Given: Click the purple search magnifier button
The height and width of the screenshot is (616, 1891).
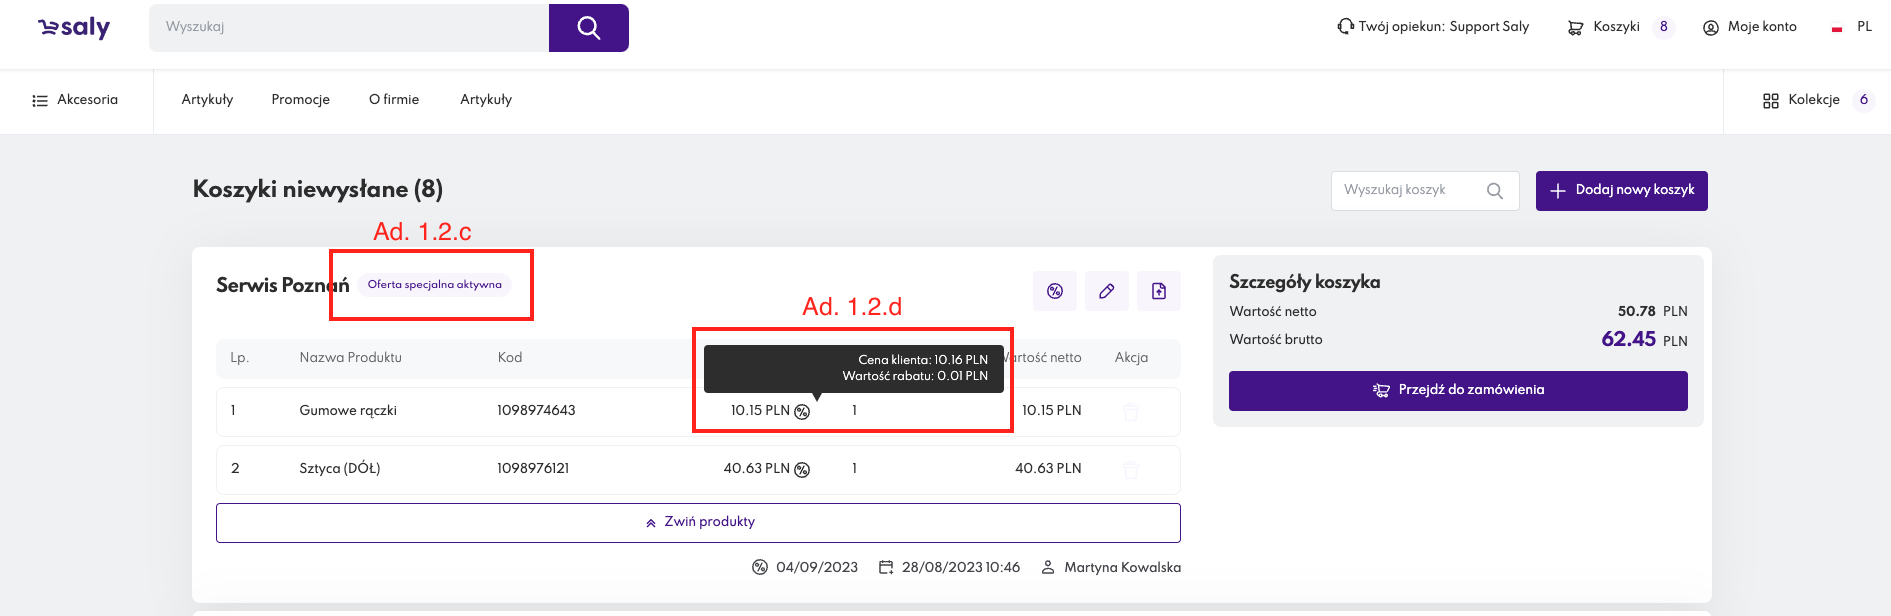Looking at the screenshot, I should [588, 28].
